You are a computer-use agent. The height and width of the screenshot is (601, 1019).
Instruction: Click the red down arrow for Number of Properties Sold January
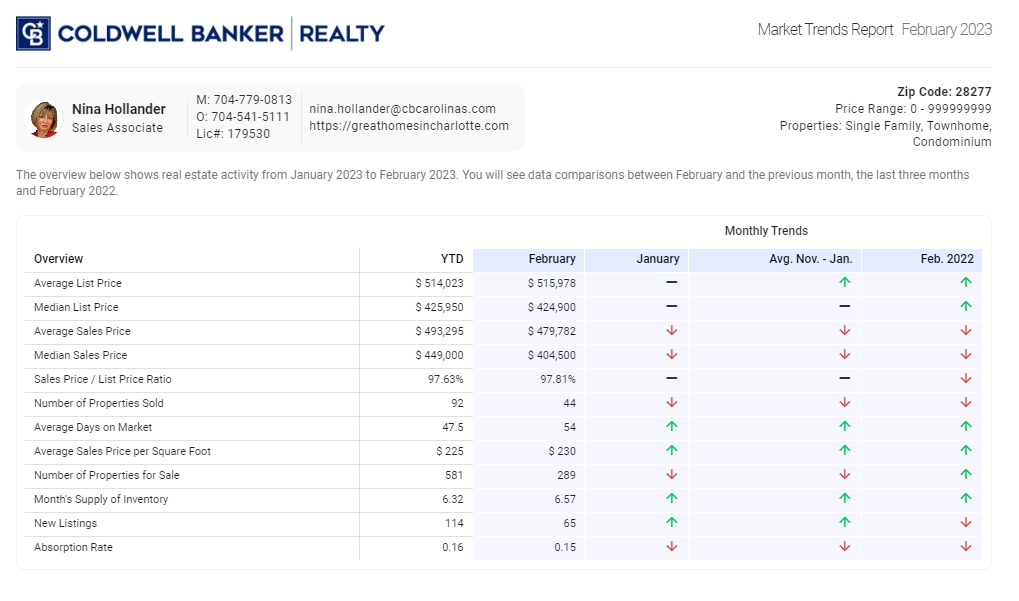point(673,403)
